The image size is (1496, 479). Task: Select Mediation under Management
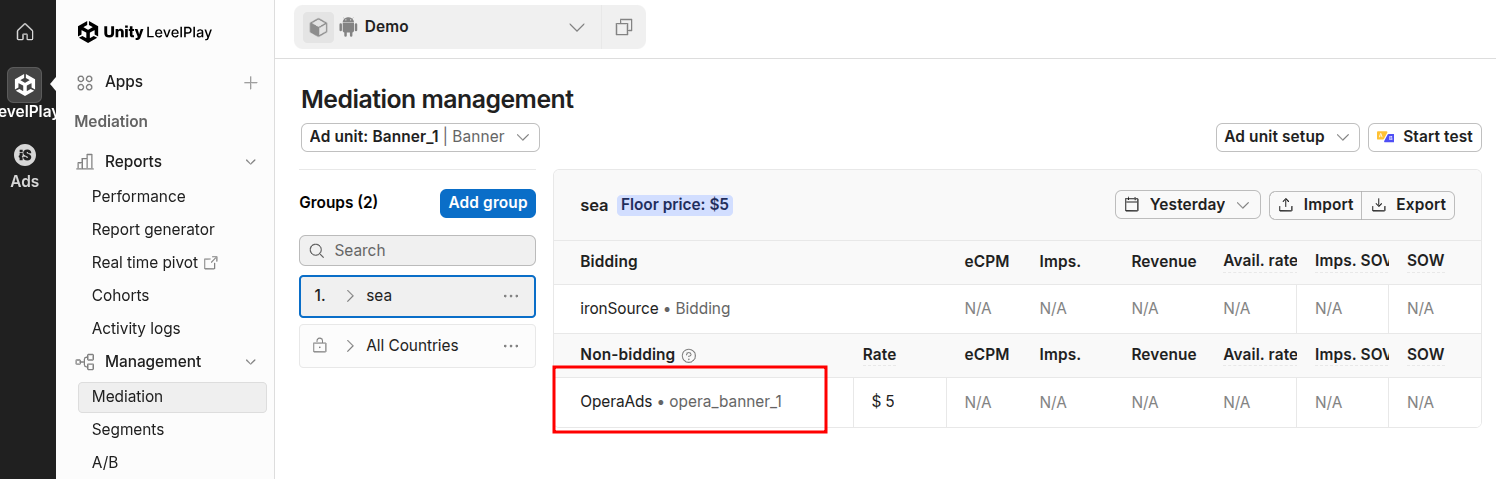click(172, 397)
